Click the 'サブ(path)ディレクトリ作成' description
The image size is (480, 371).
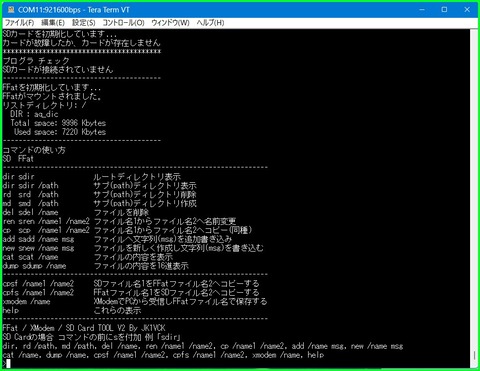point(145,203)
